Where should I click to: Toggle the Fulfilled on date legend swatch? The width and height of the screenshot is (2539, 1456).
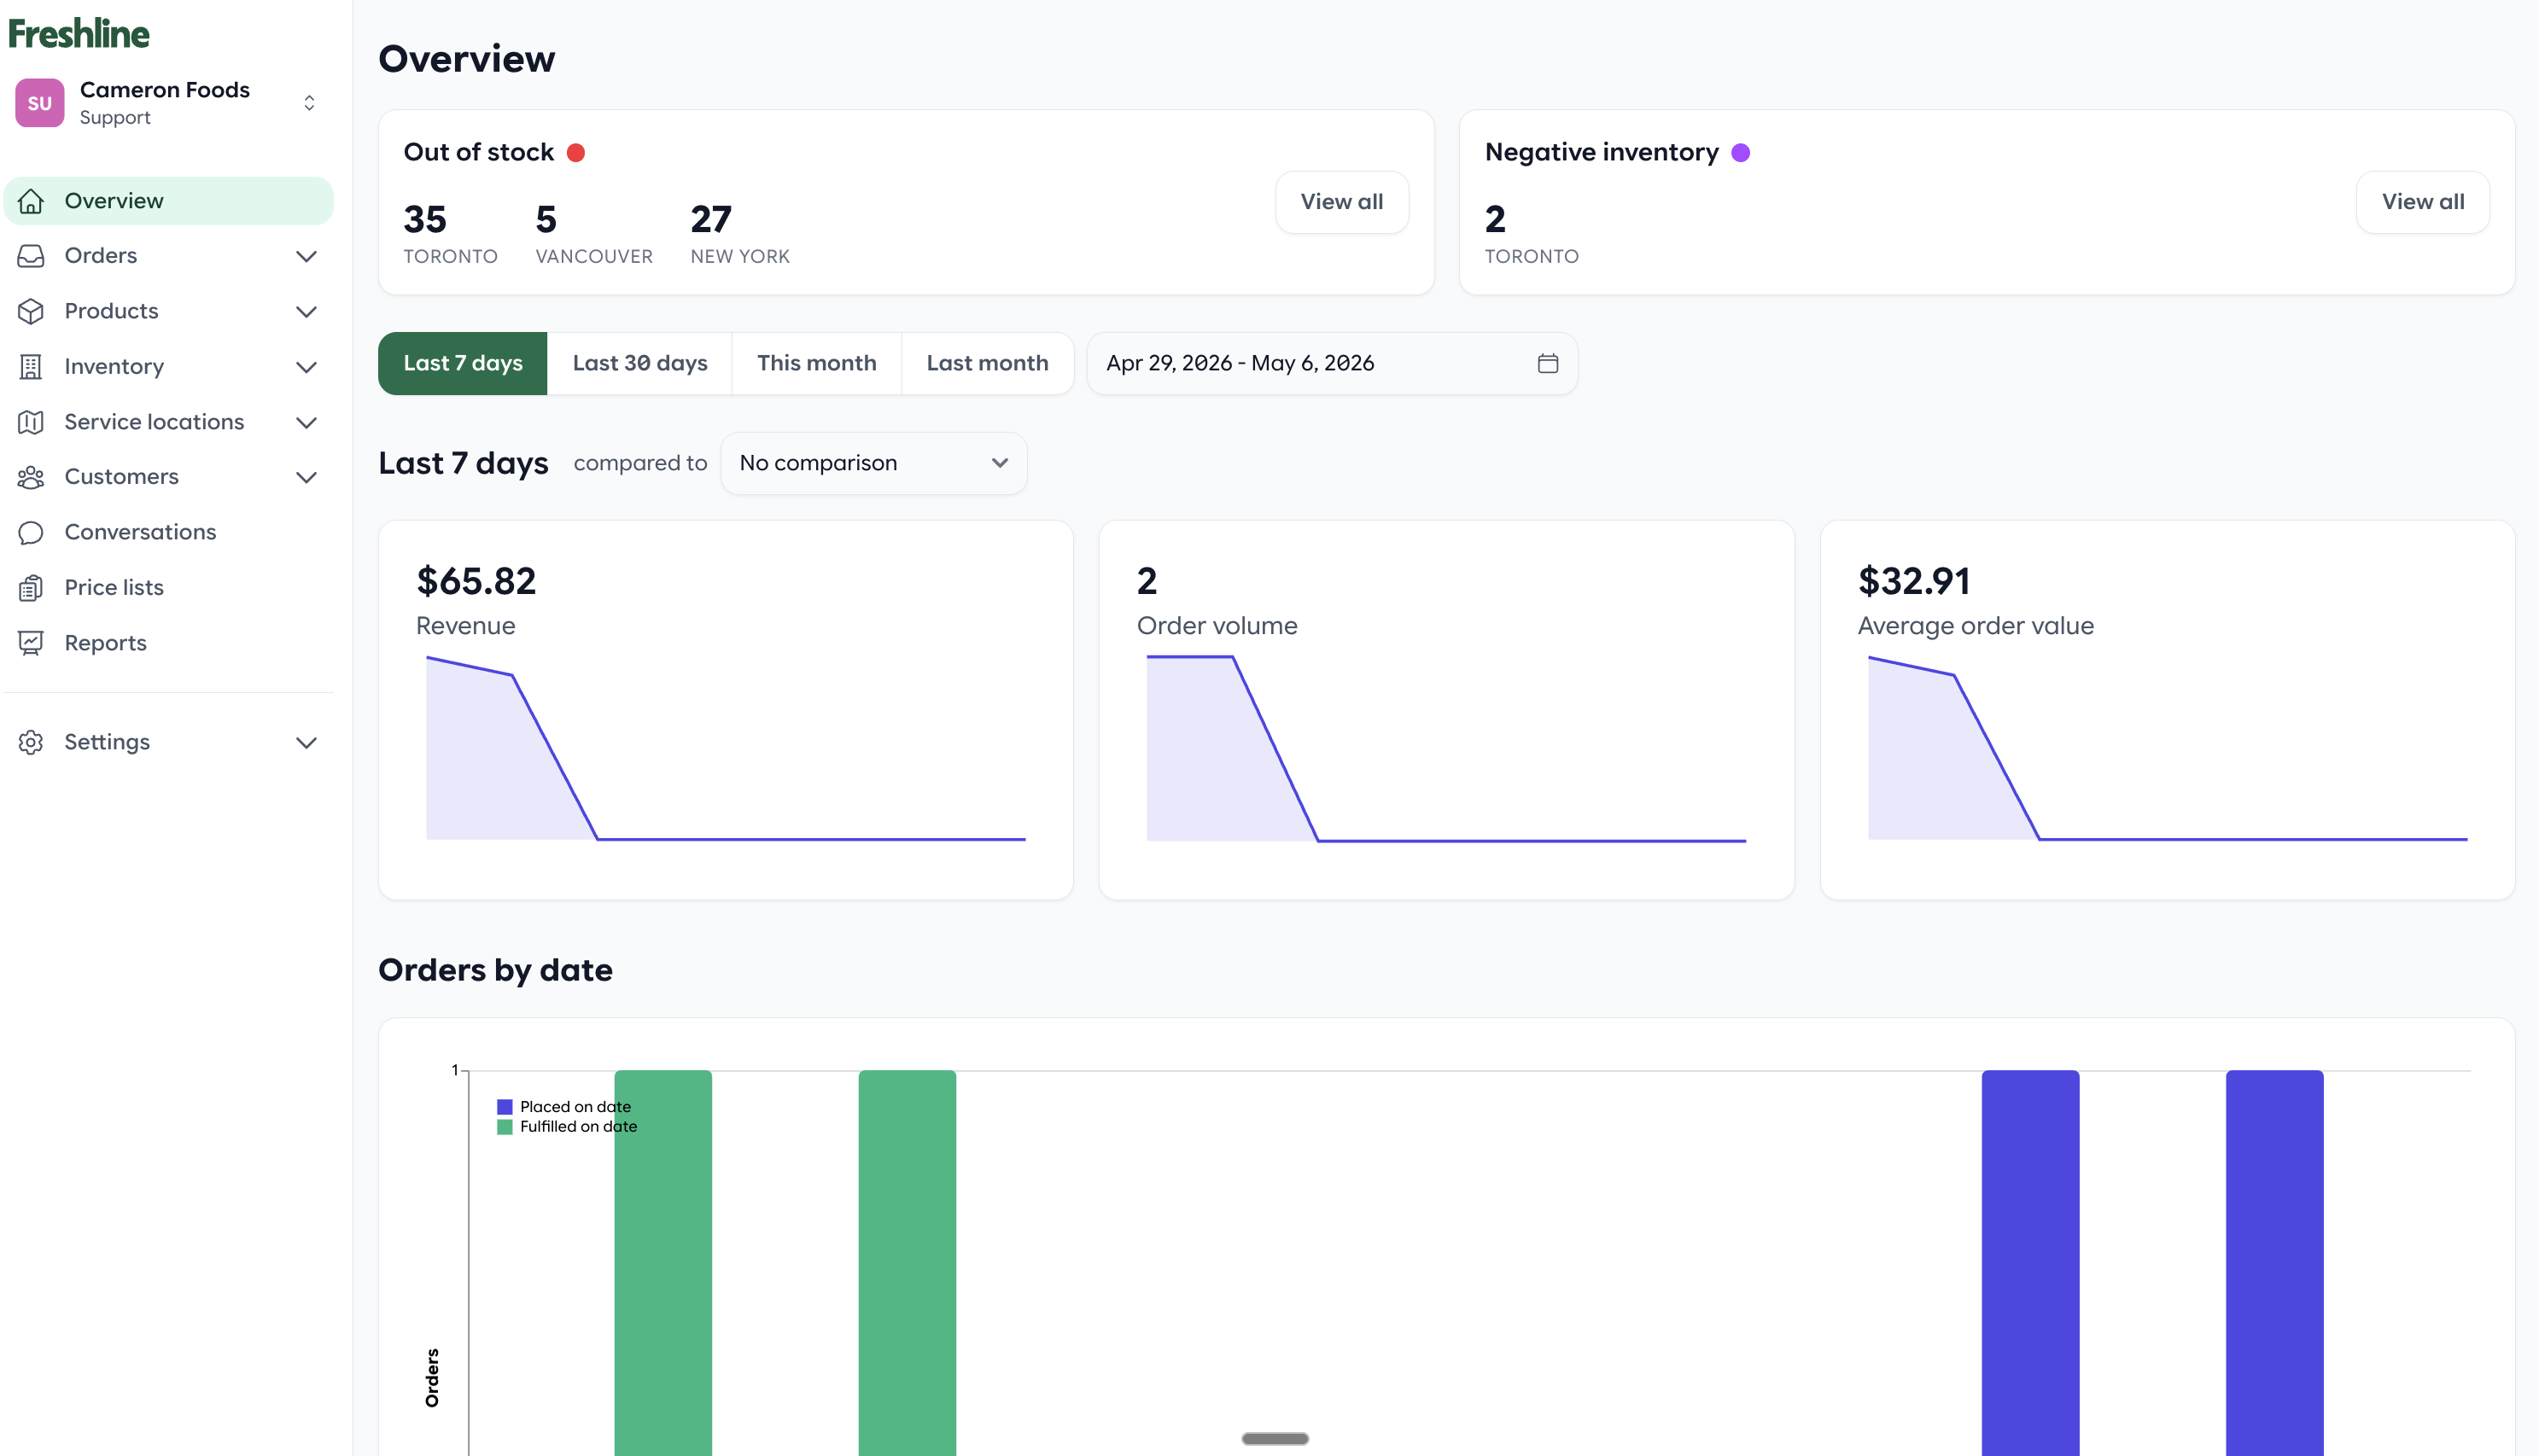(505, 1127)
